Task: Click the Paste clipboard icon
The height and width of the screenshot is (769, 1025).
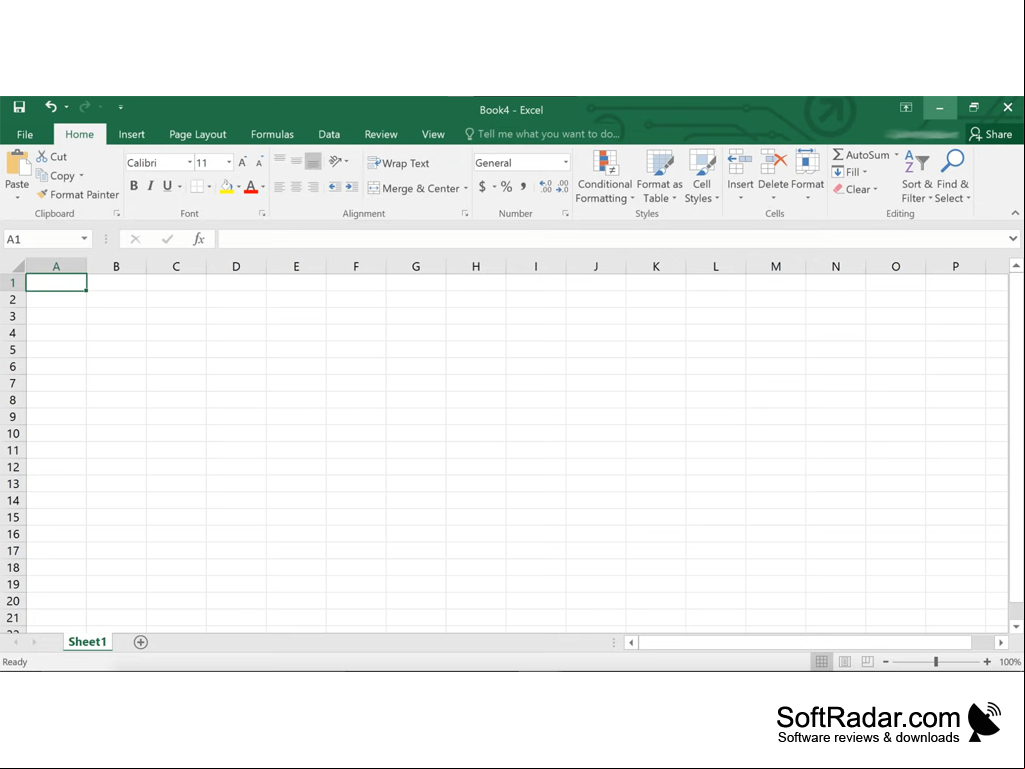Action: point(17,163)
